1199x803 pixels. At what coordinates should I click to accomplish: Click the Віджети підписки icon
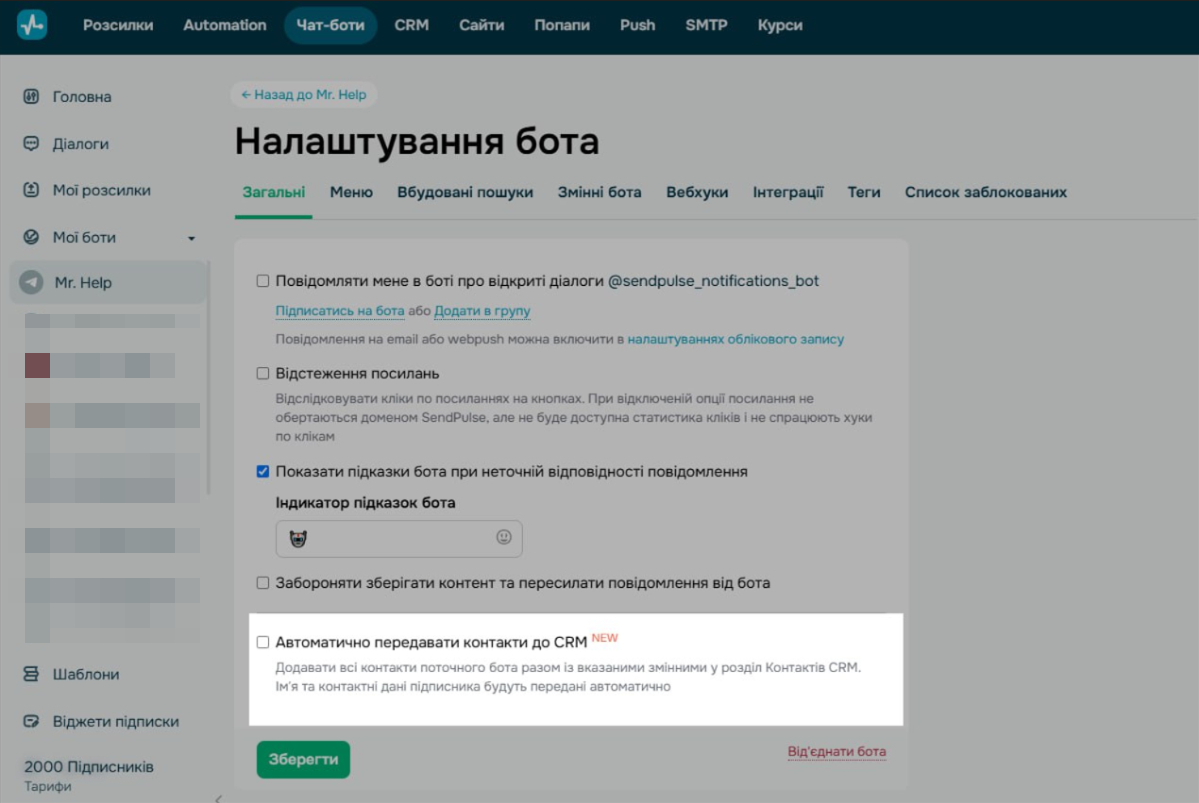tap(31, 721)
